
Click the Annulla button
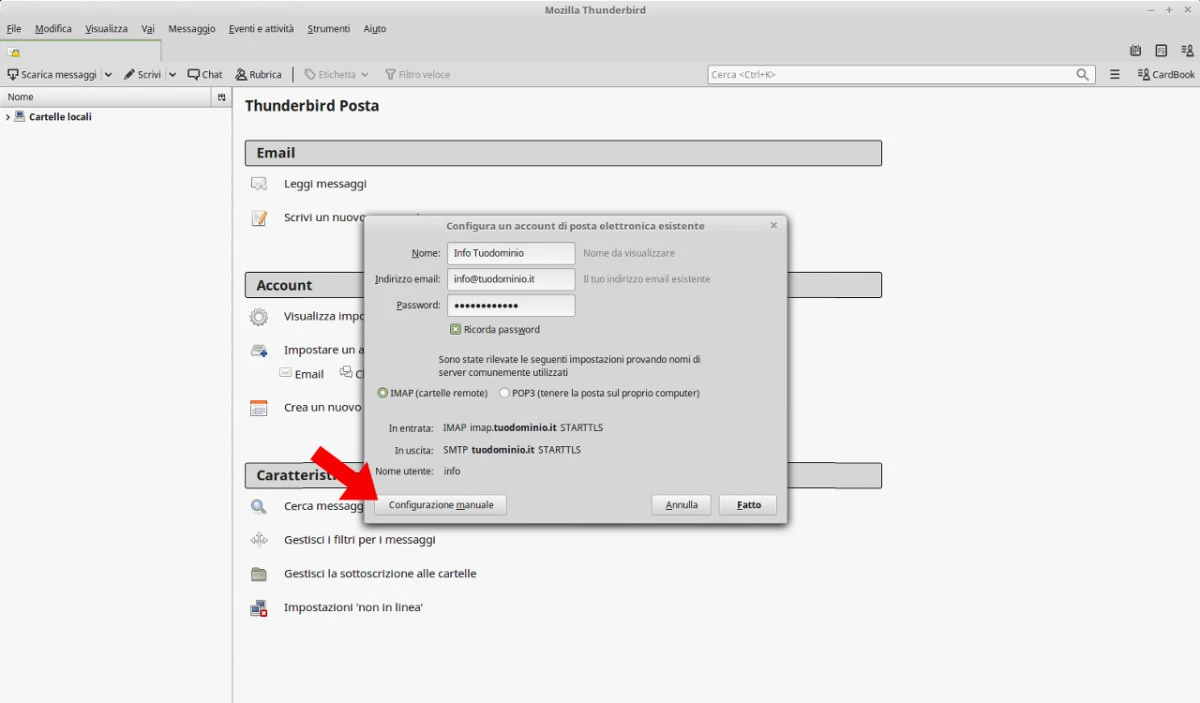[x=681, y=505]
